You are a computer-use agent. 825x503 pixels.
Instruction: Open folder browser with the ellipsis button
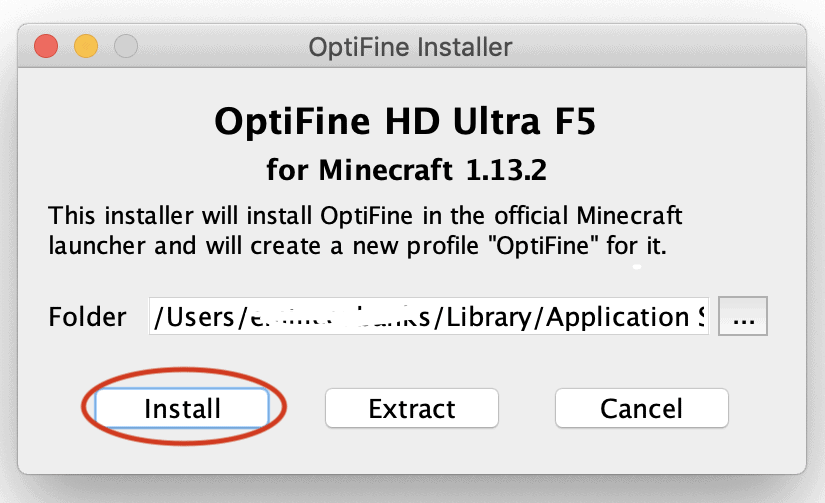pyautogui.click(x=743, y=316)
